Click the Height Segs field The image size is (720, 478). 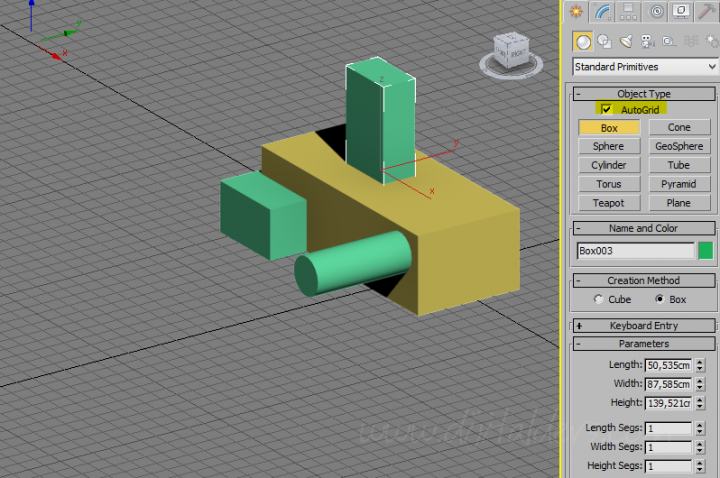668,466
